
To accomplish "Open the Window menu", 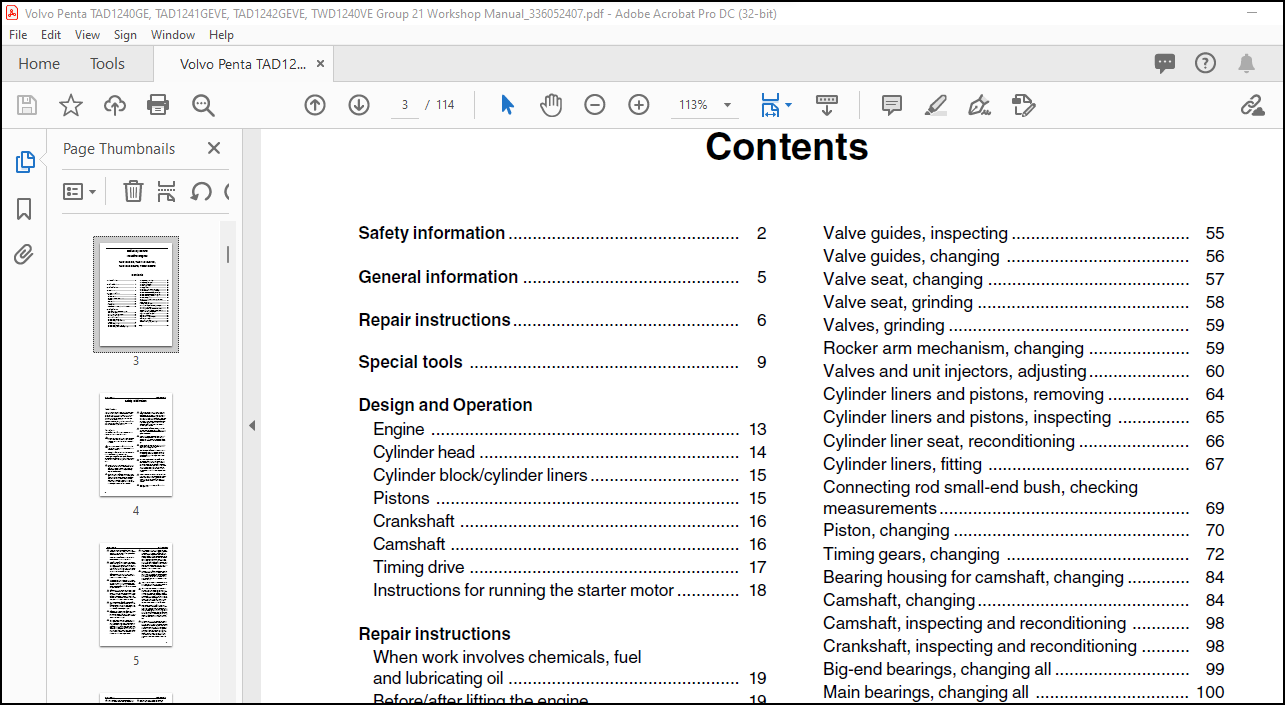I will pos(173,34).
